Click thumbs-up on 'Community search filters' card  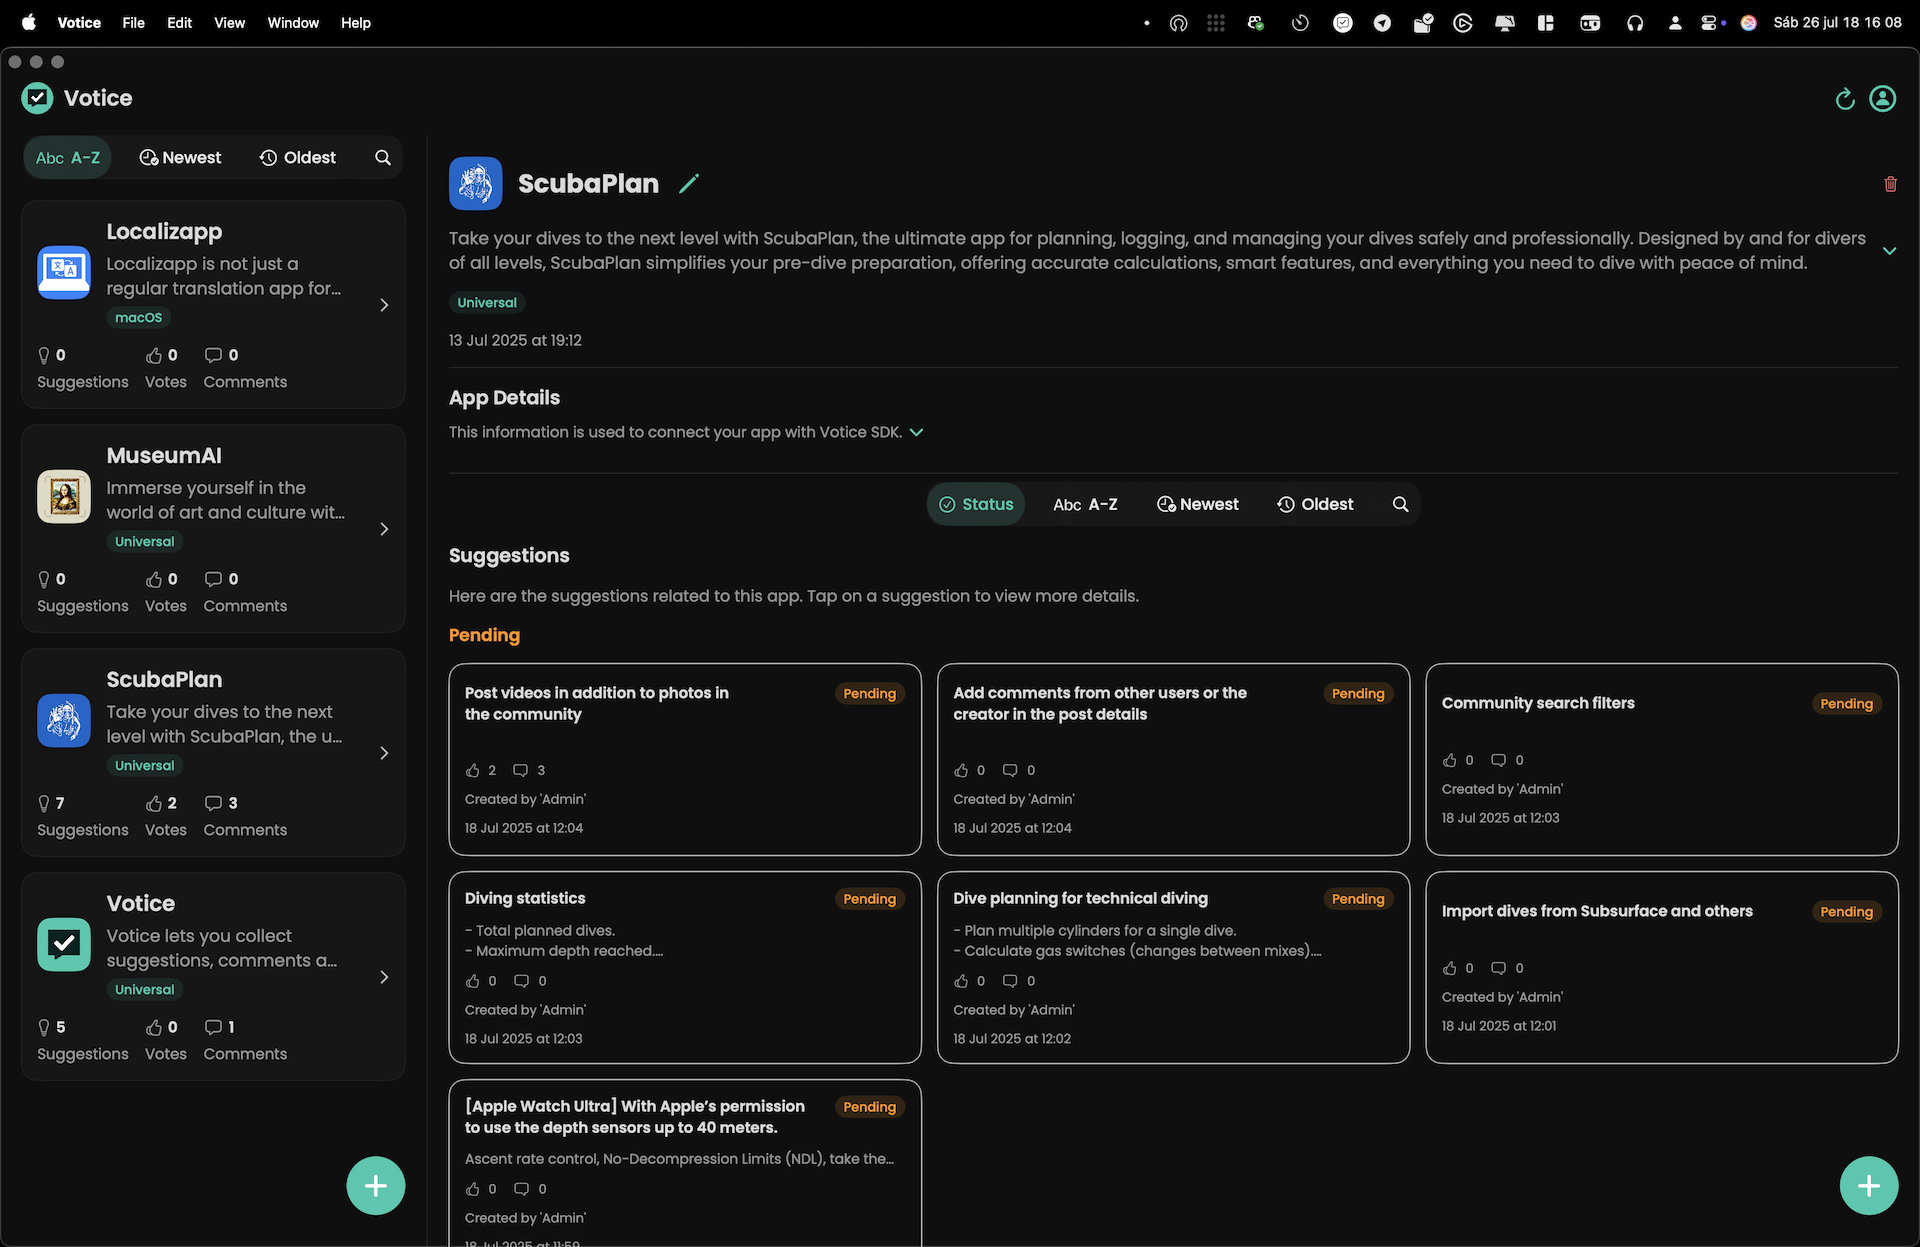point(1450,760)
